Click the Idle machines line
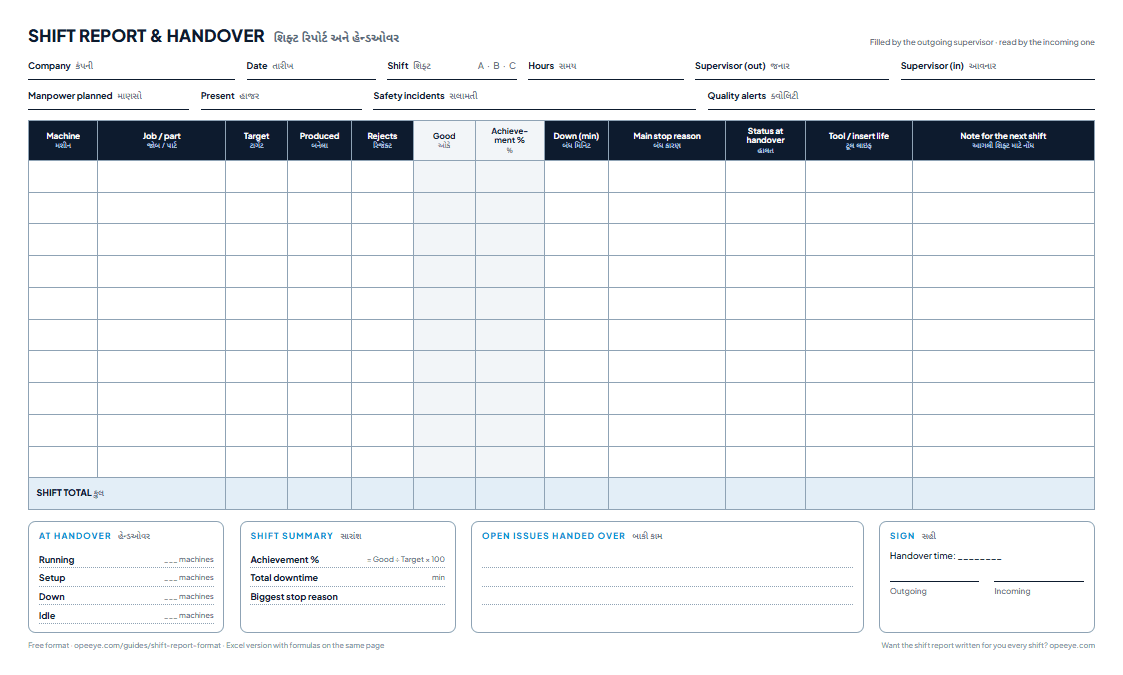This screenshot has width=1123, height=675. [x=126, y=616]
